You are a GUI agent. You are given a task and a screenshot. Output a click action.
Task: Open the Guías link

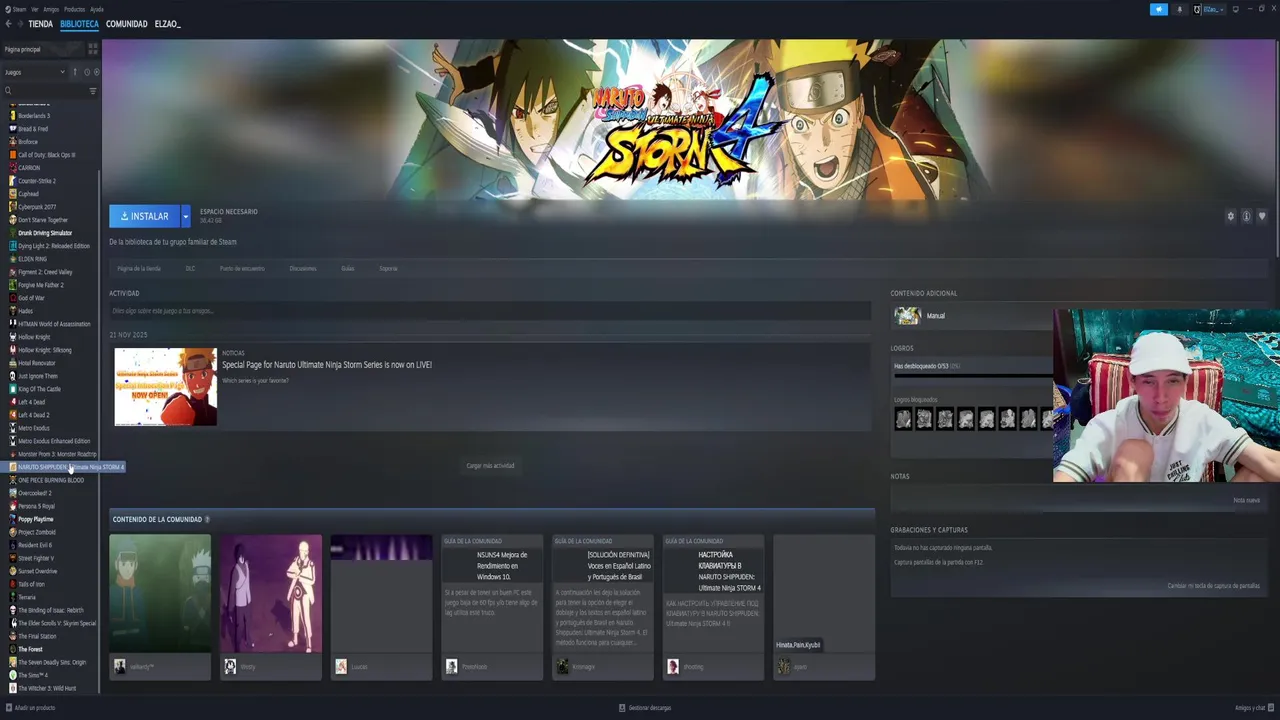coord(348,268)
